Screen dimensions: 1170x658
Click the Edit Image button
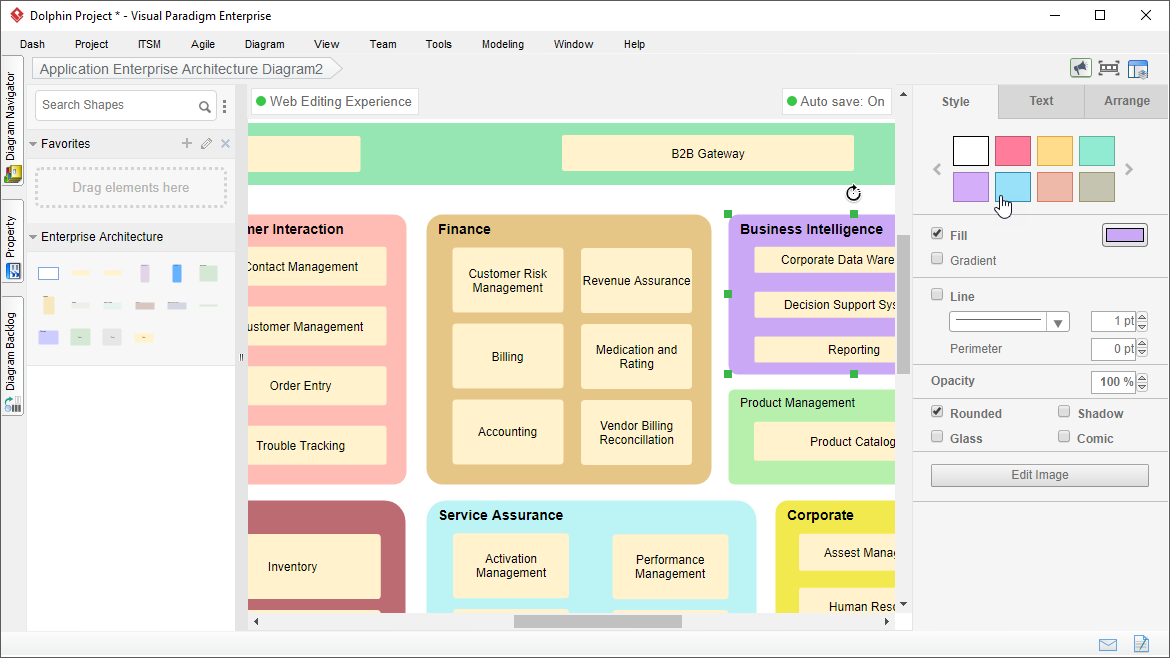tap(1039, 475)
